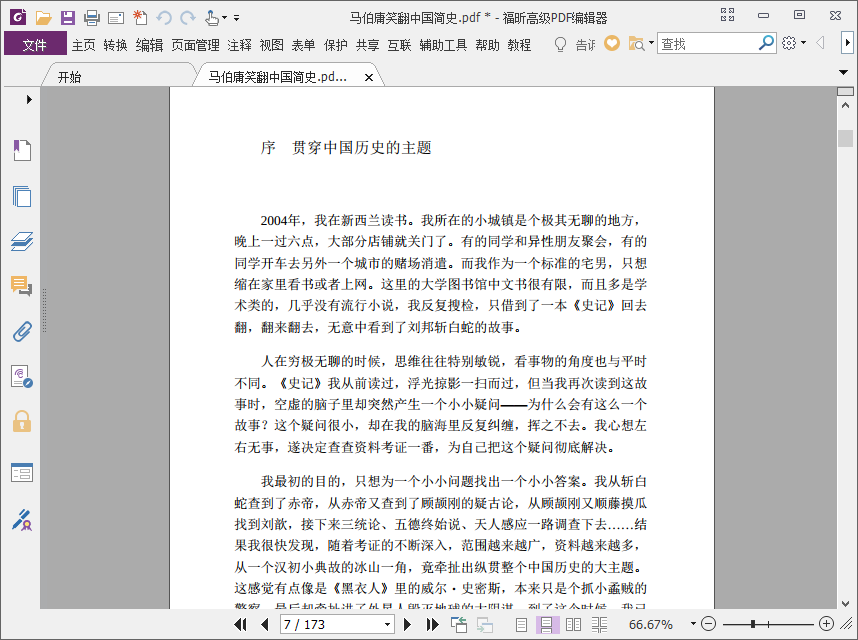The image size is (858, 640).
Task: Click the scrollbar down arrow
Action: [x=845, y=603]
